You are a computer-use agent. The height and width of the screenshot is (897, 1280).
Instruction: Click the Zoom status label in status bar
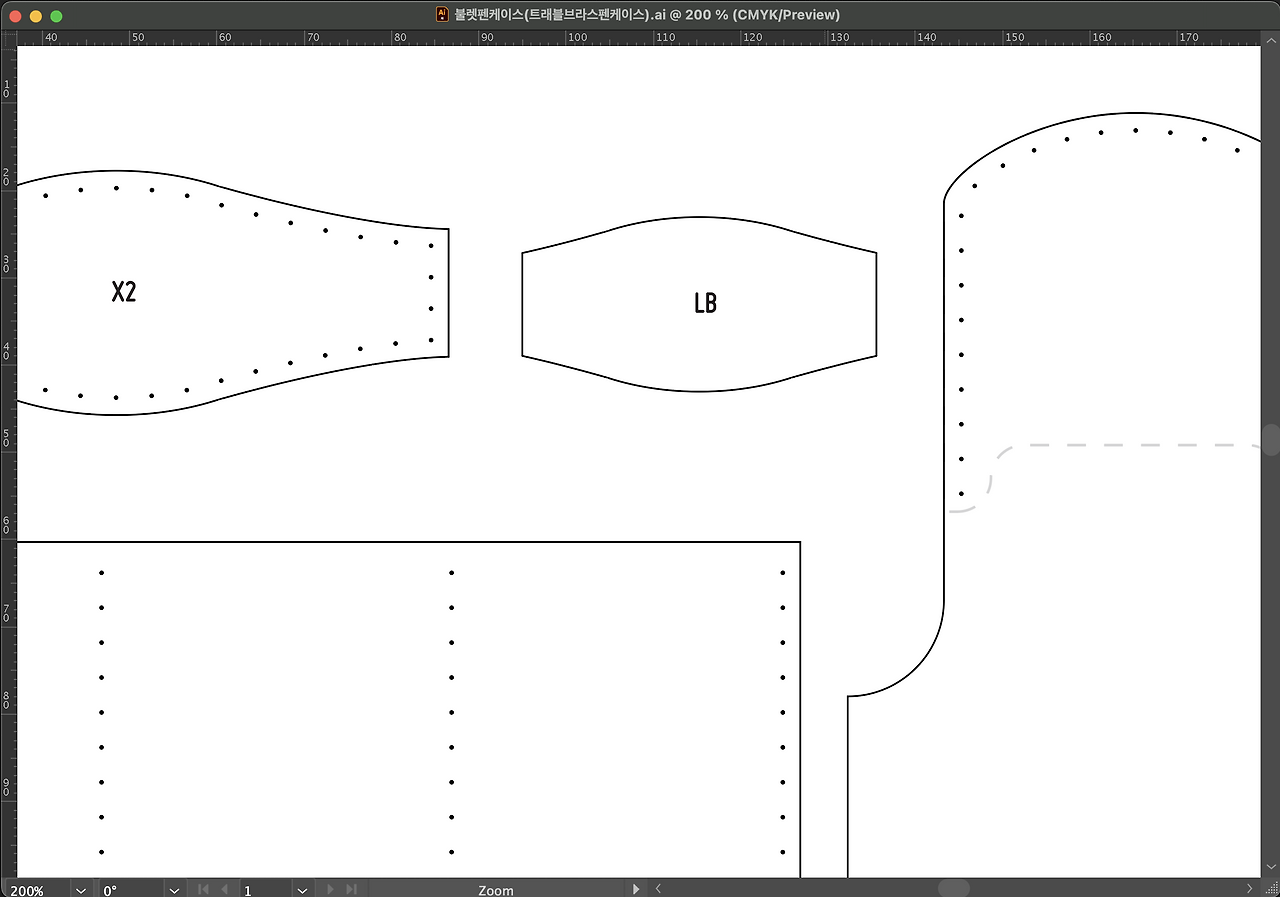(496, 890)
